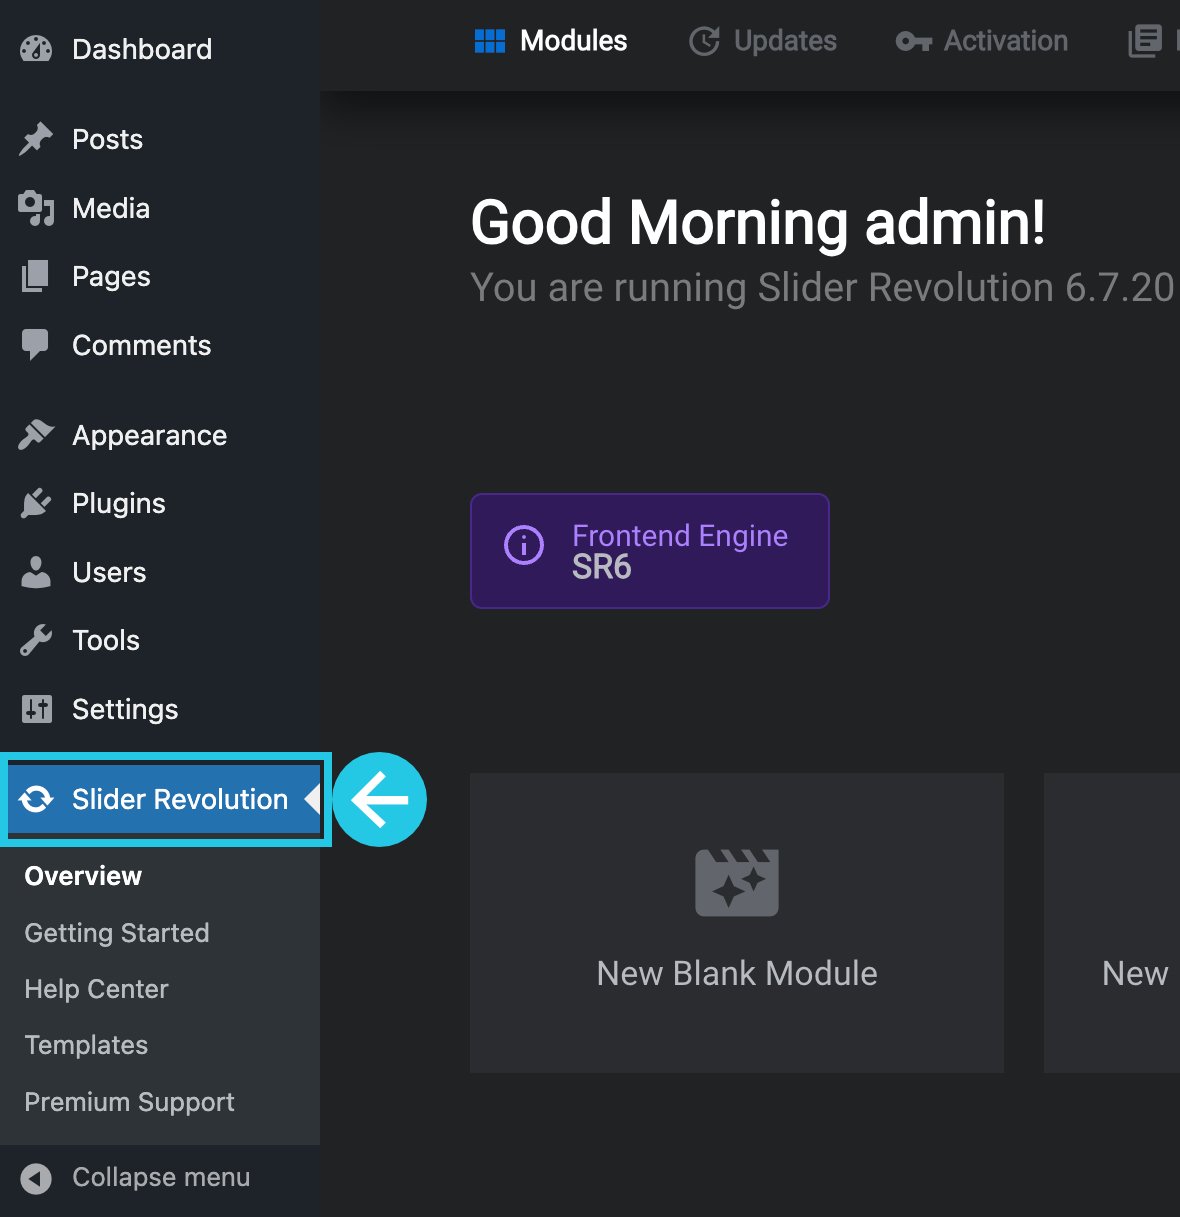Click the library icon after Activation
Screen dimensions: 1180x1217
[1145, 41]
